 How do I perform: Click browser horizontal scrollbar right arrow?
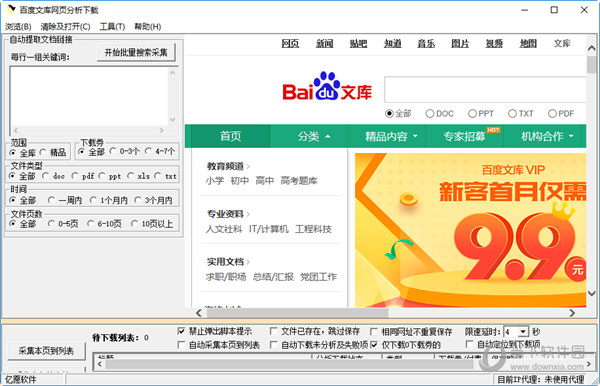click(572, 313)
